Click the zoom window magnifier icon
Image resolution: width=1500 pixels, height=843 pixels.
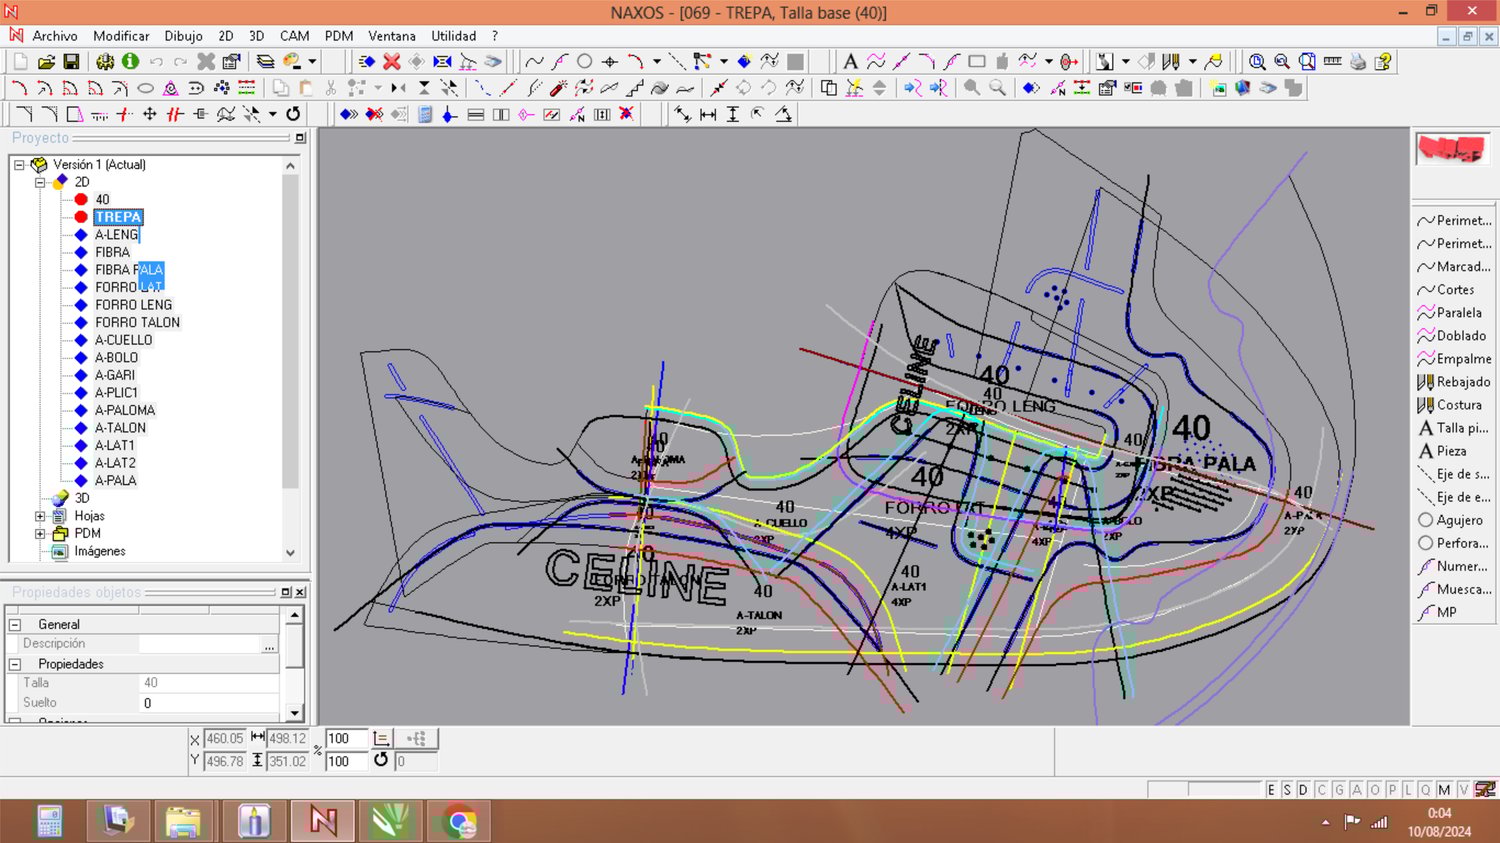point(1257,62)
